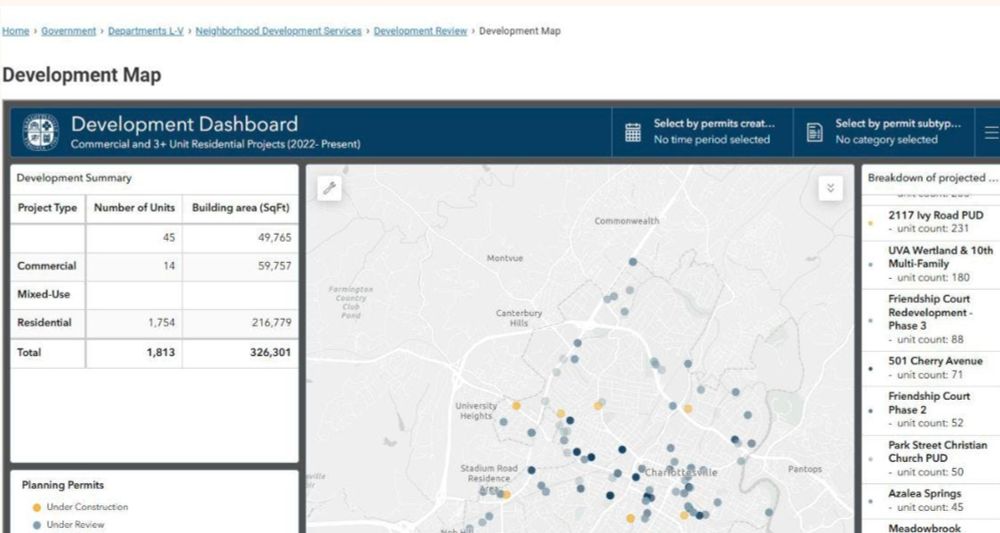Open the 'Select by permits created' filter
Viewport: 1000px width, 533px height.
click(x=702, y=131)
